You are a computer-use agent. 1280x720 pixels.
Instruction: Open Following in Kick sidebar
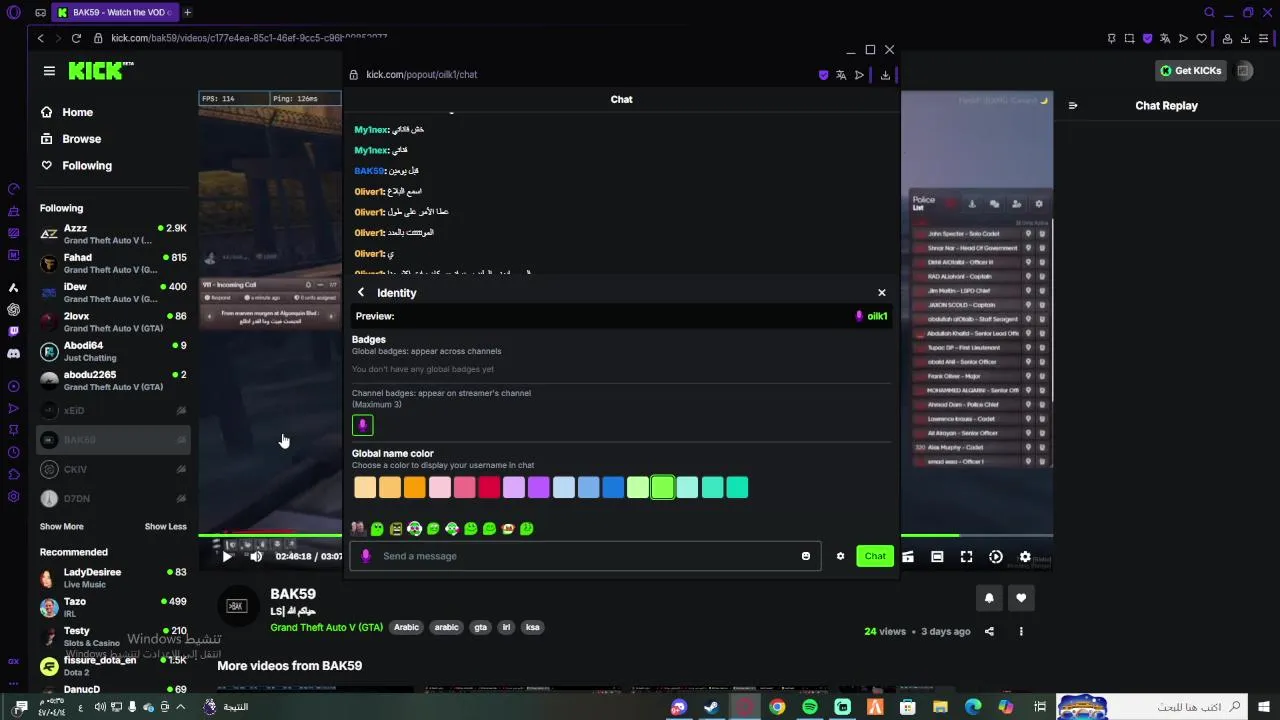click(x=76, y=166)
